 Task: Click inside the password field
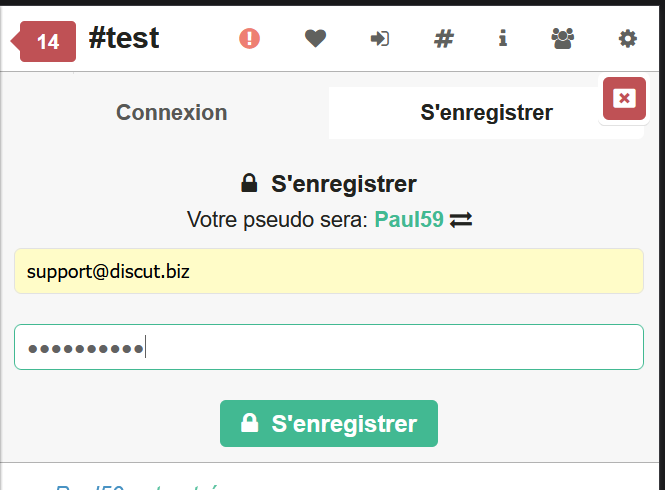coord(328,347)
